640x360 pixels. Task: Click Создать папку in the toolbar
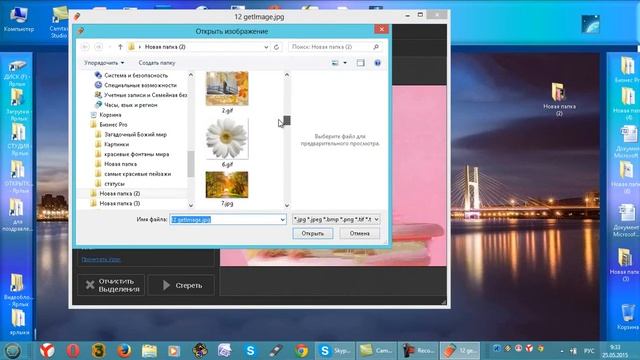(157, 63)
